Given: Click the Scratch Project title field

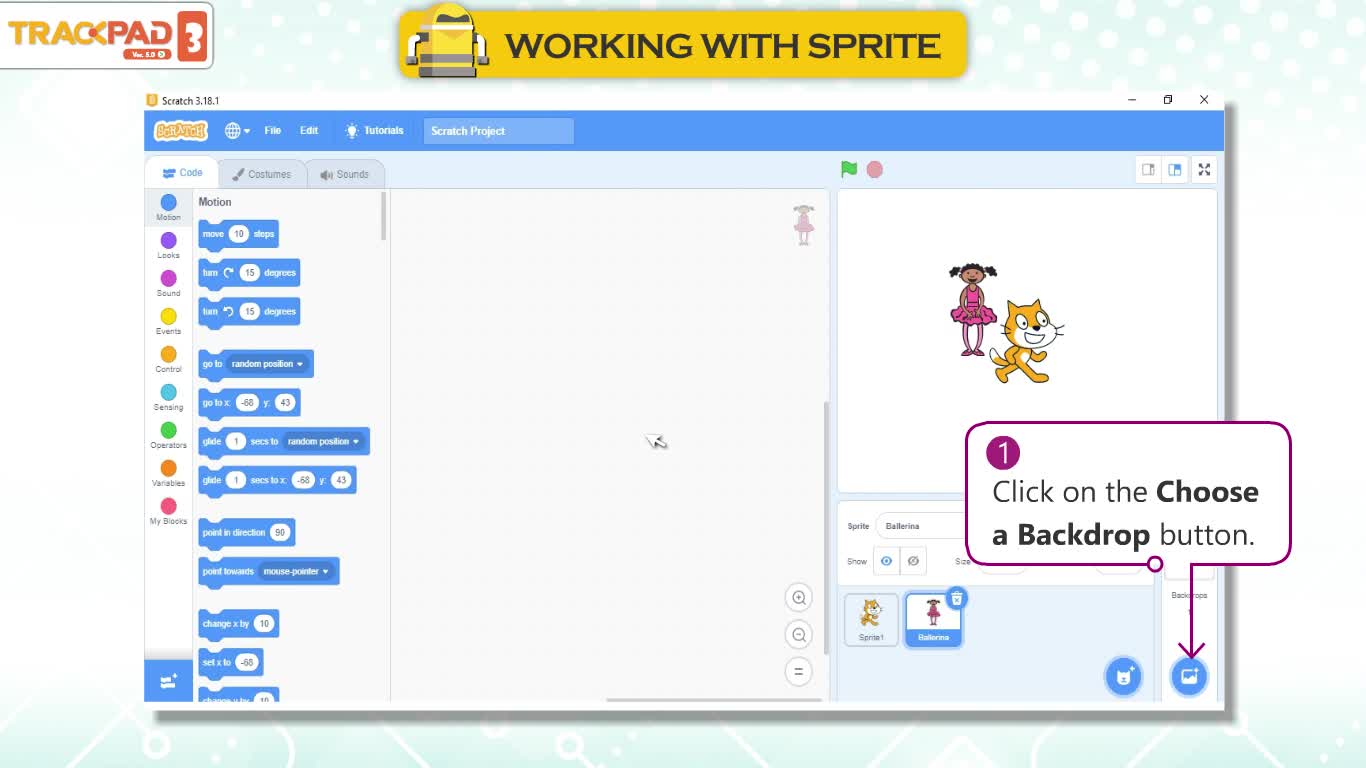Looking at the screenshot, I should (498, 131).
